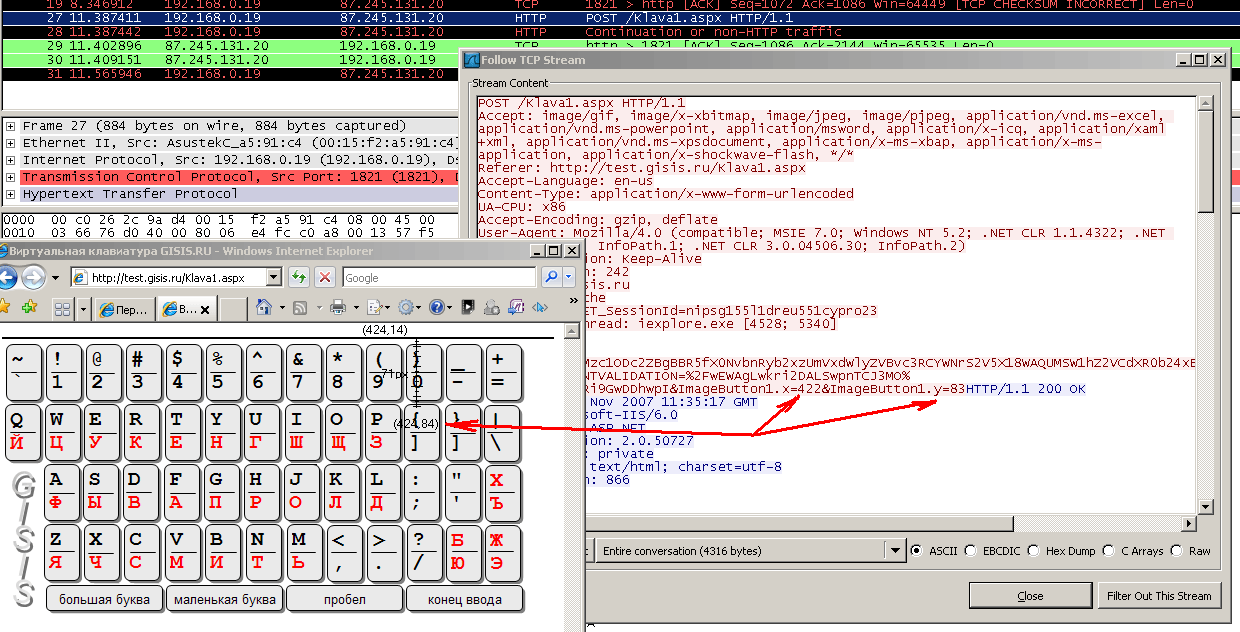Click the Page menu icon in IE
1240x632 pixels.
point(375,307)
